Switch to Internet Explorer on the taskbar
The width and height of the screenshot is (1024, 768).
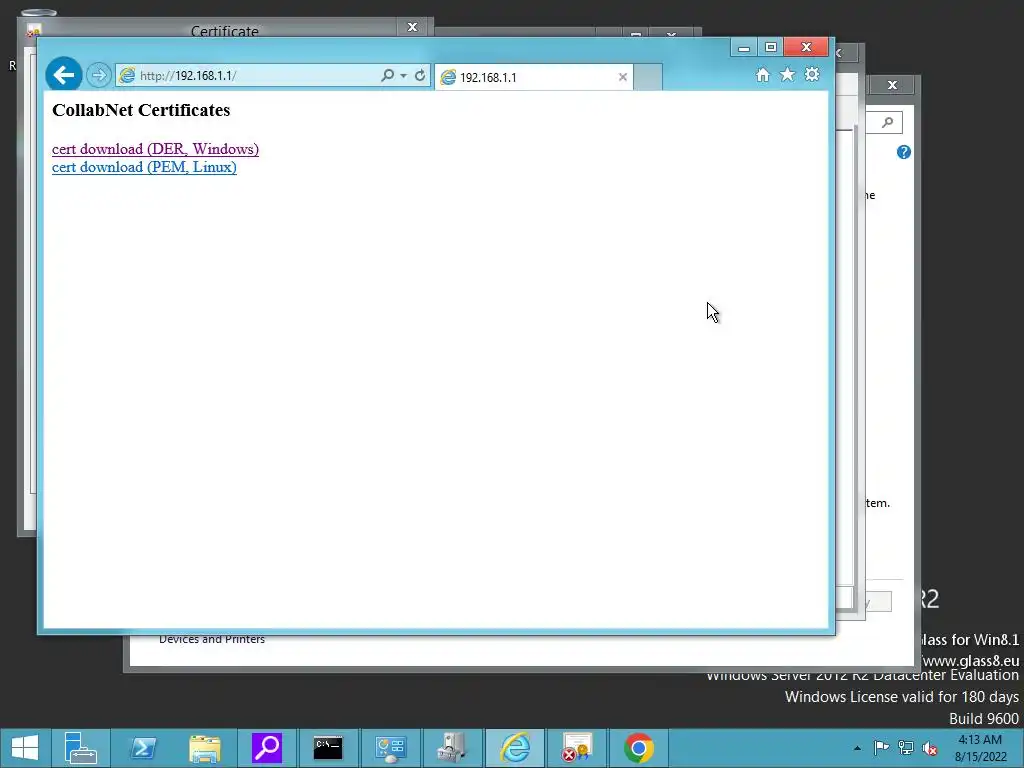(515, 748)
